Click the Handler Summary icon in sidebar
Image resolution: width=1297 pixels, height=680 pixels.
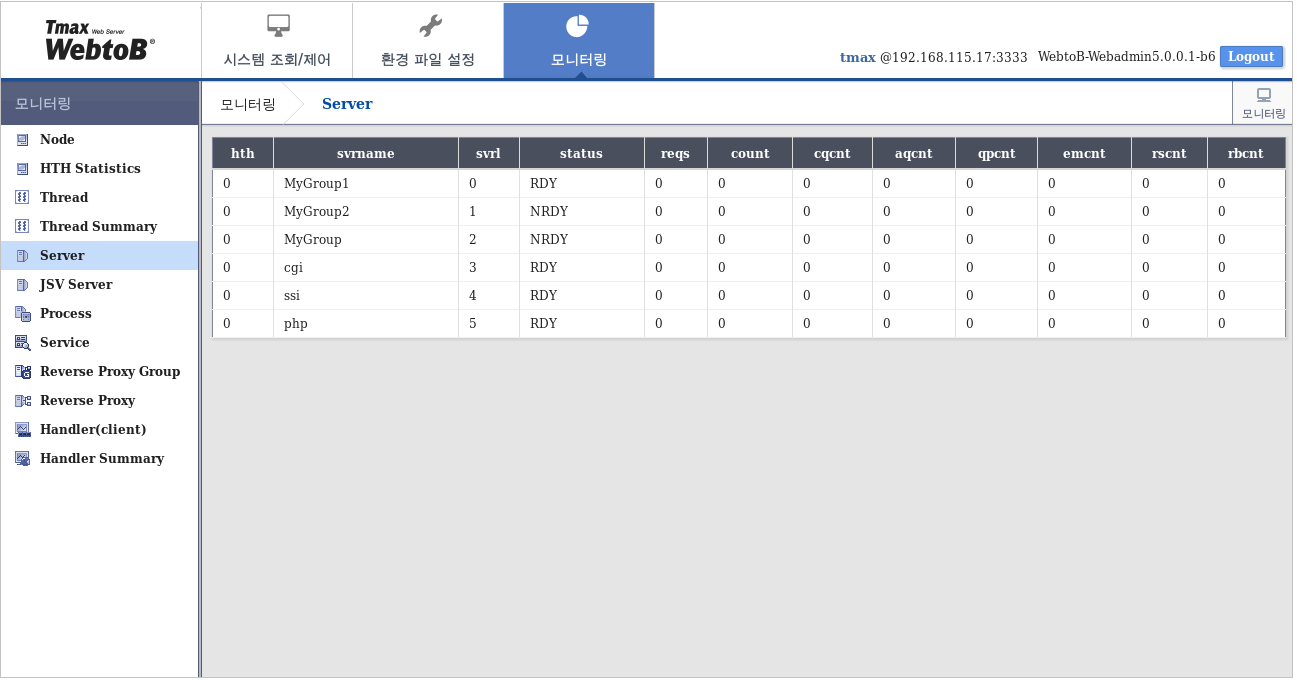pyautogui.click(x=22, y=458)
